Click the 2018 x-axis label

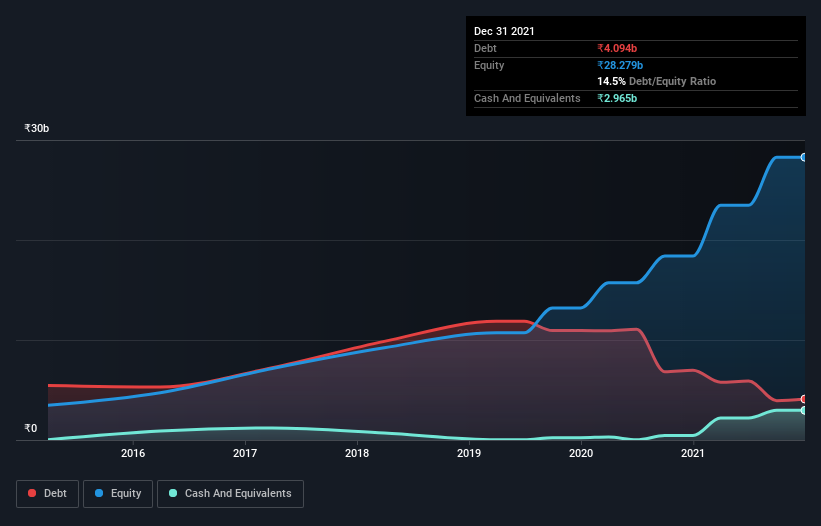[x=357, y=453]
